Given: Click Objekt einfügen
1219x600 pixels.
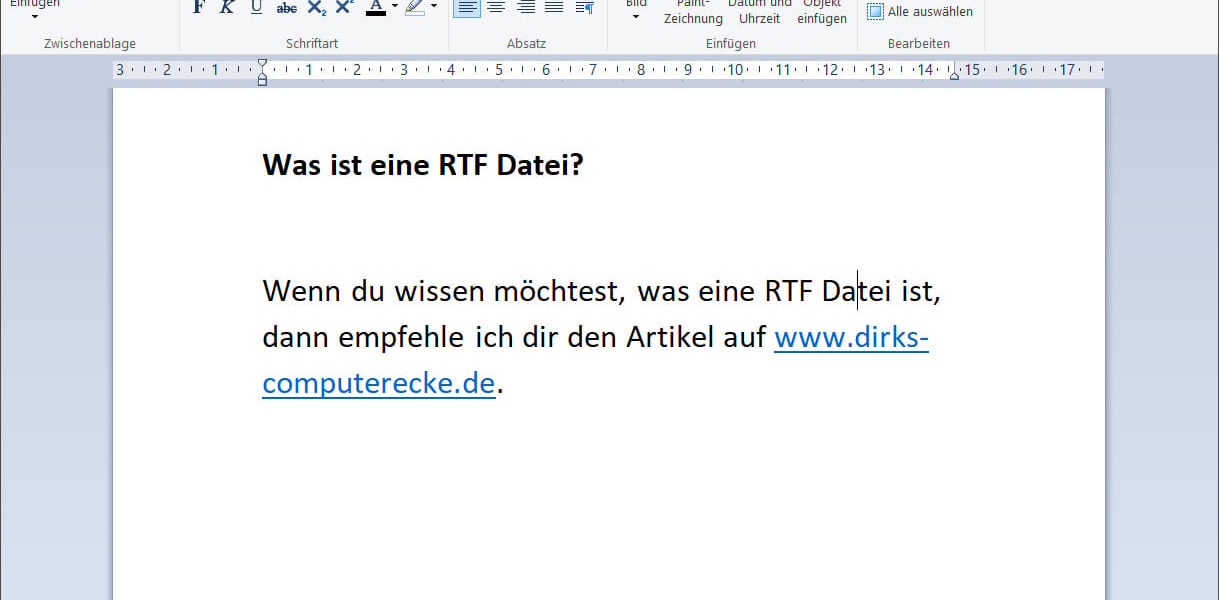Looking at the screenshot, I should click(x=822, y=12).
